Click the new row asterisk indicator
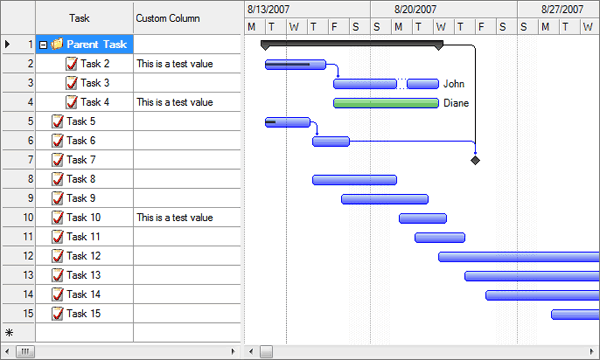The height and width of the screenshot is (360, 600). 10,332
